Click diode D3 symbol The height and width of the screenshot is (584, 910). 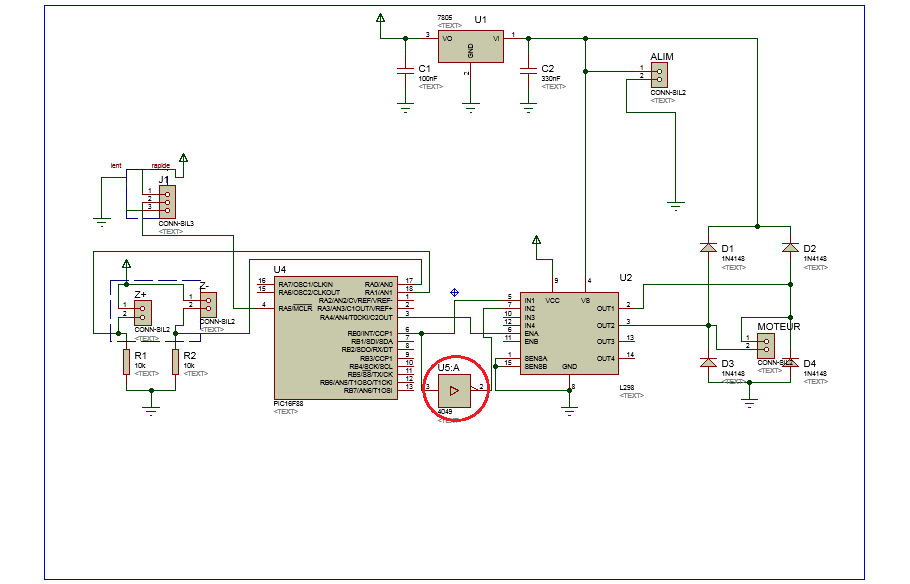coord(708,362)
